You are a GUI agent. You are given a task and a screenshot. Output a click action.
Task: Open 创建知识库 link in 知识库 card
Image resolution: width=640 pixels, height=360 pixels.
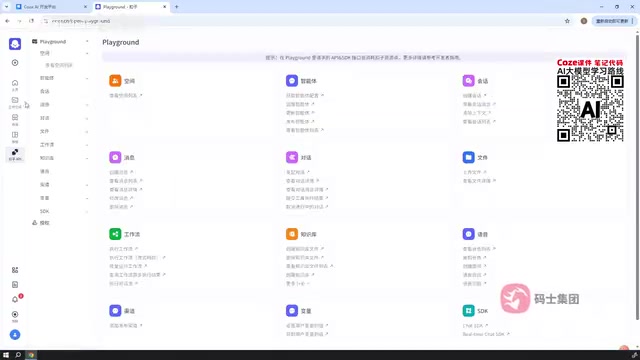[x=300, y=275]
